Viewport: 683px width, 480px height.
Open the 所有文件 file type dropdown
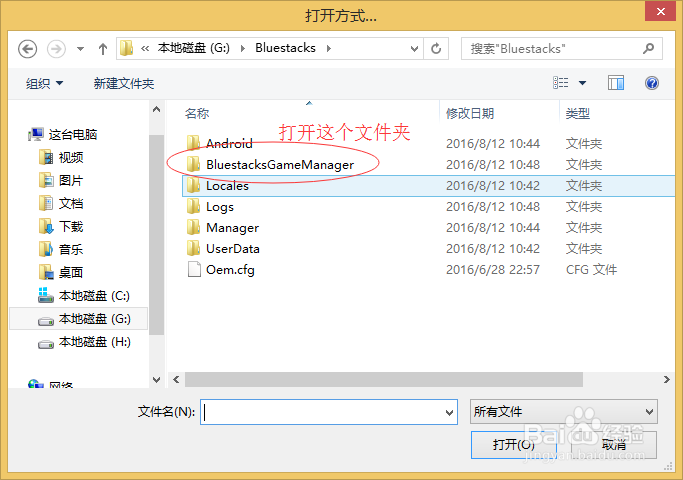pyautogui.click(x=564, y=412)
